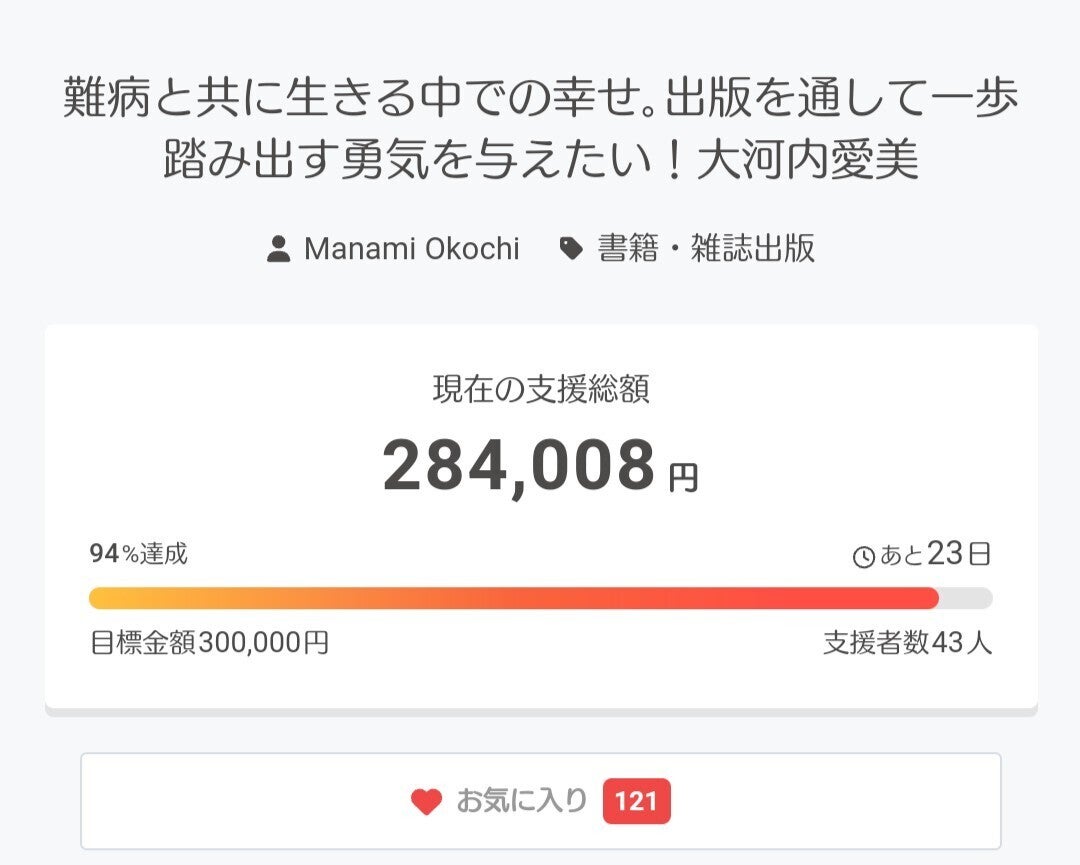This screenshot has width=1080, height=865.
Task: Click the 94%達成 achievement text
Action: pos(138,554)
